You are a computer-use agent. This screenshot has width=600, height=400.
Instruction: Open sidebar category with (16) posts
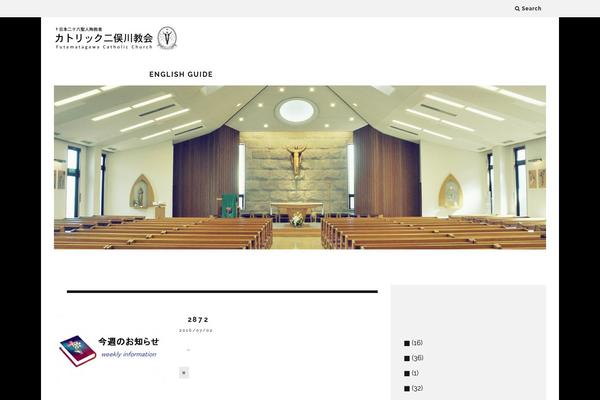click(x=413, y=343)
